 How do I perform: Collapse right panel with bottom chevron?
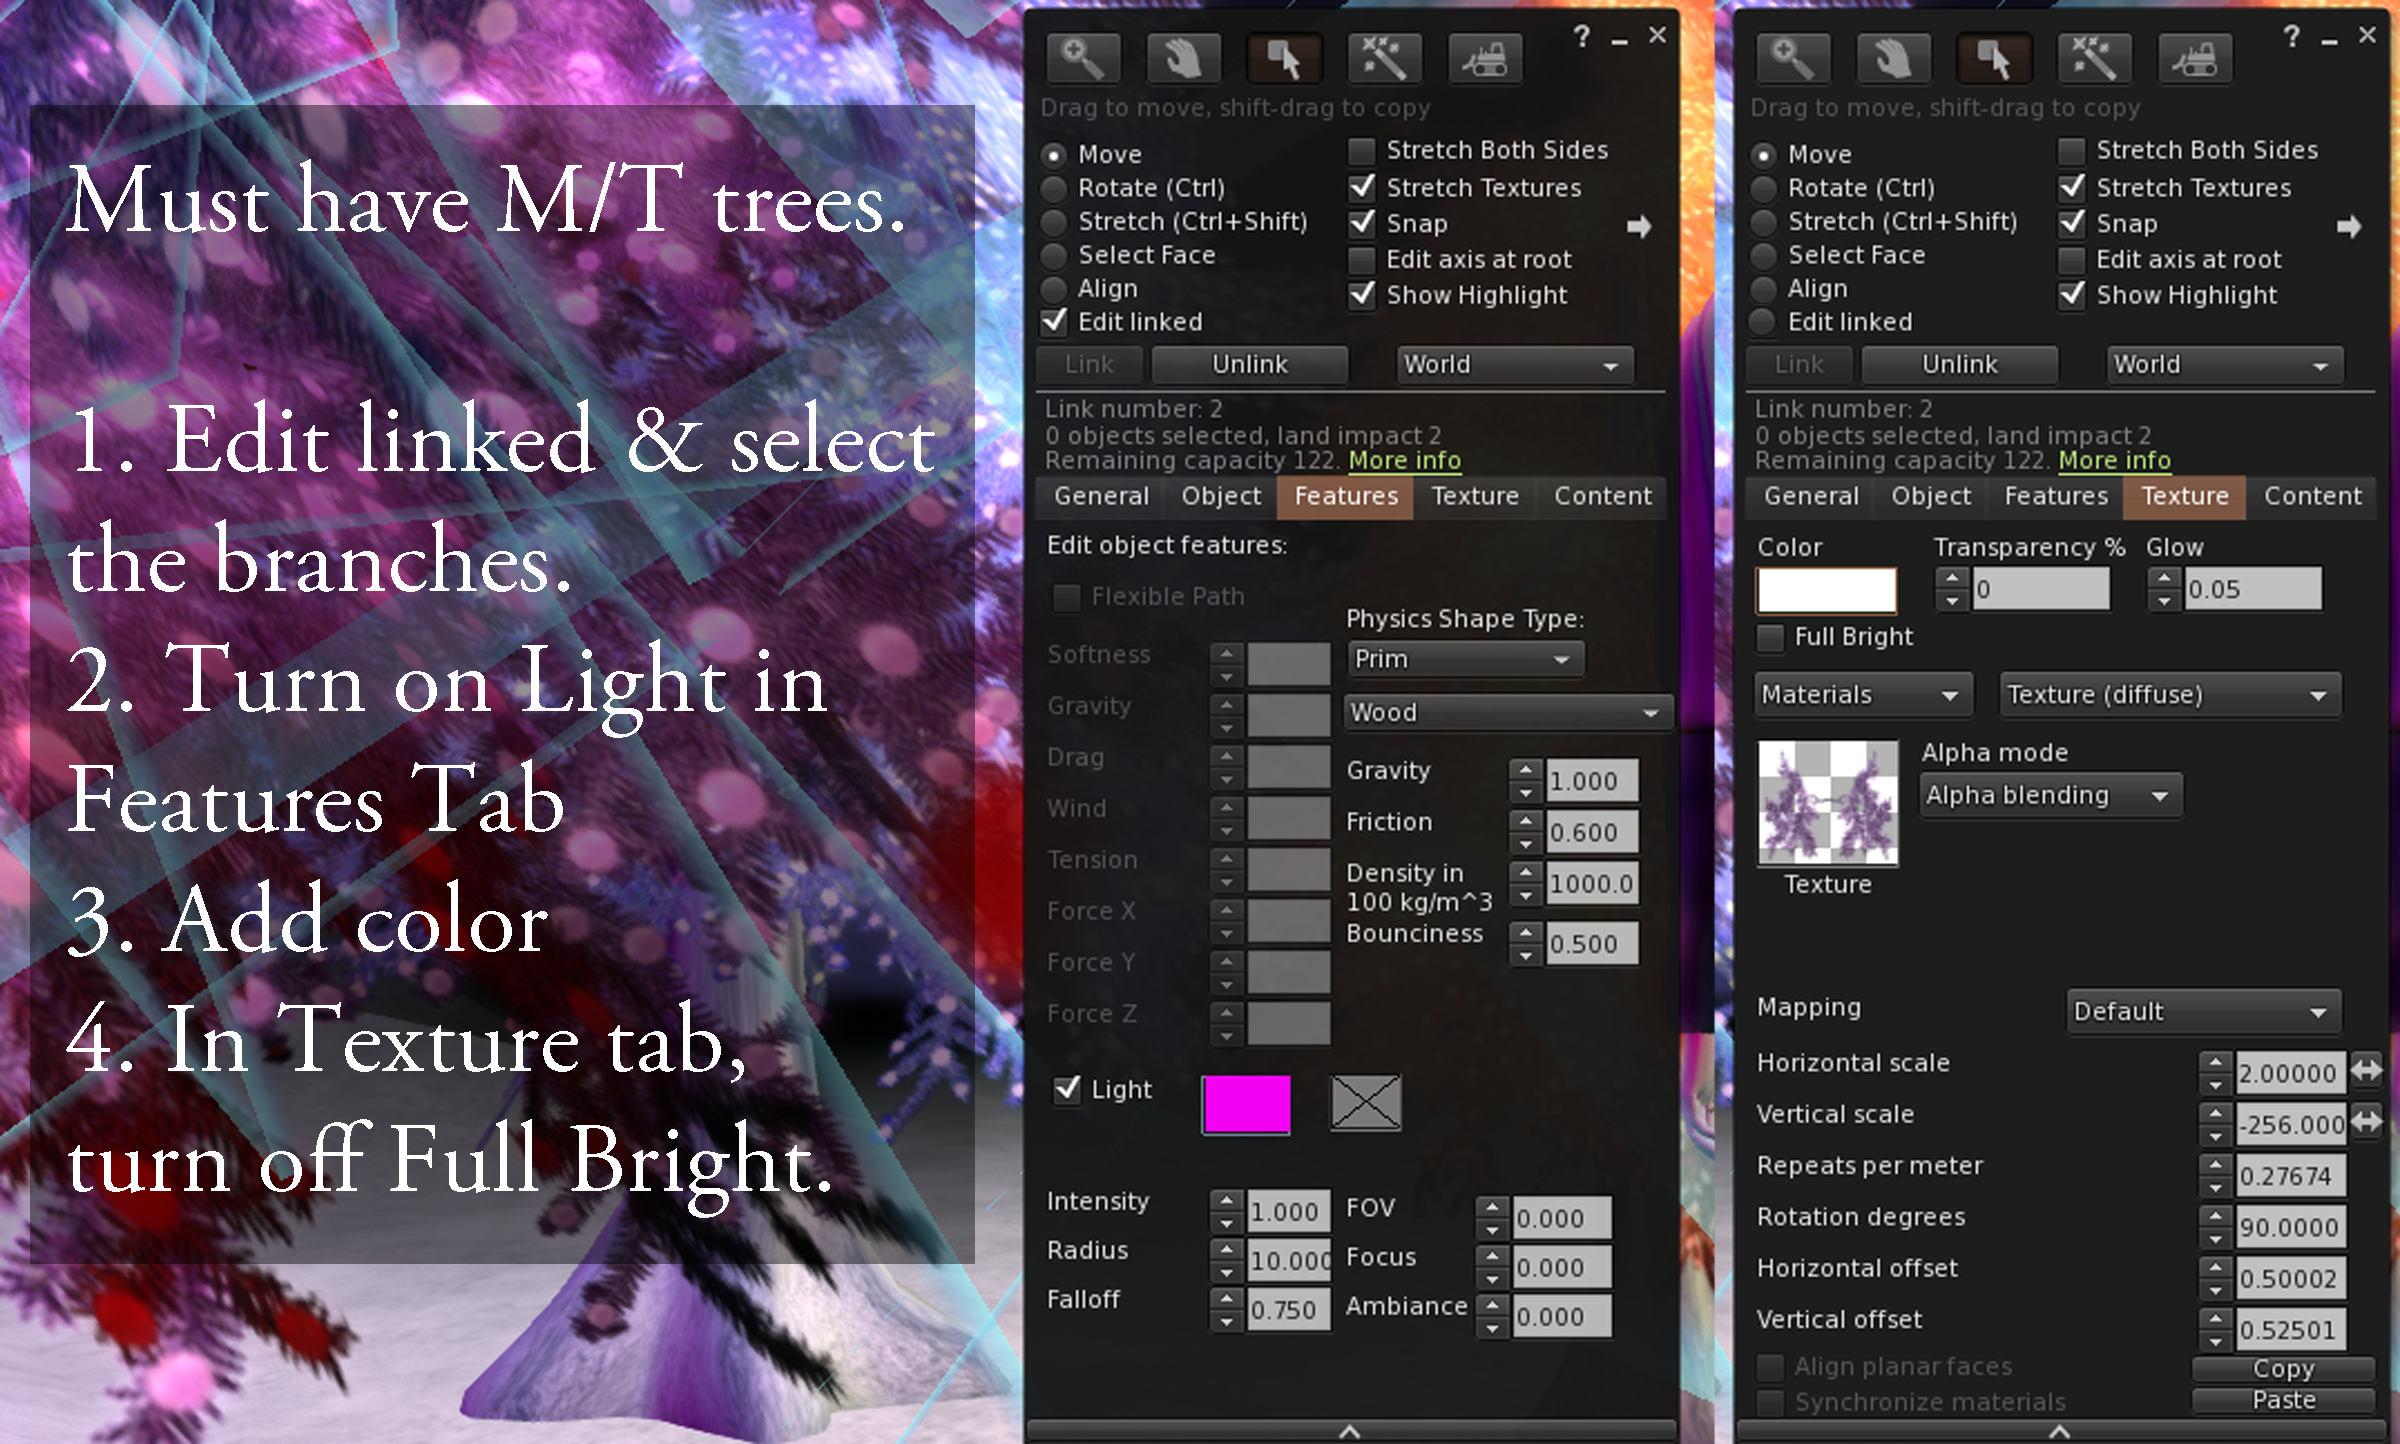(2060, 1431)
